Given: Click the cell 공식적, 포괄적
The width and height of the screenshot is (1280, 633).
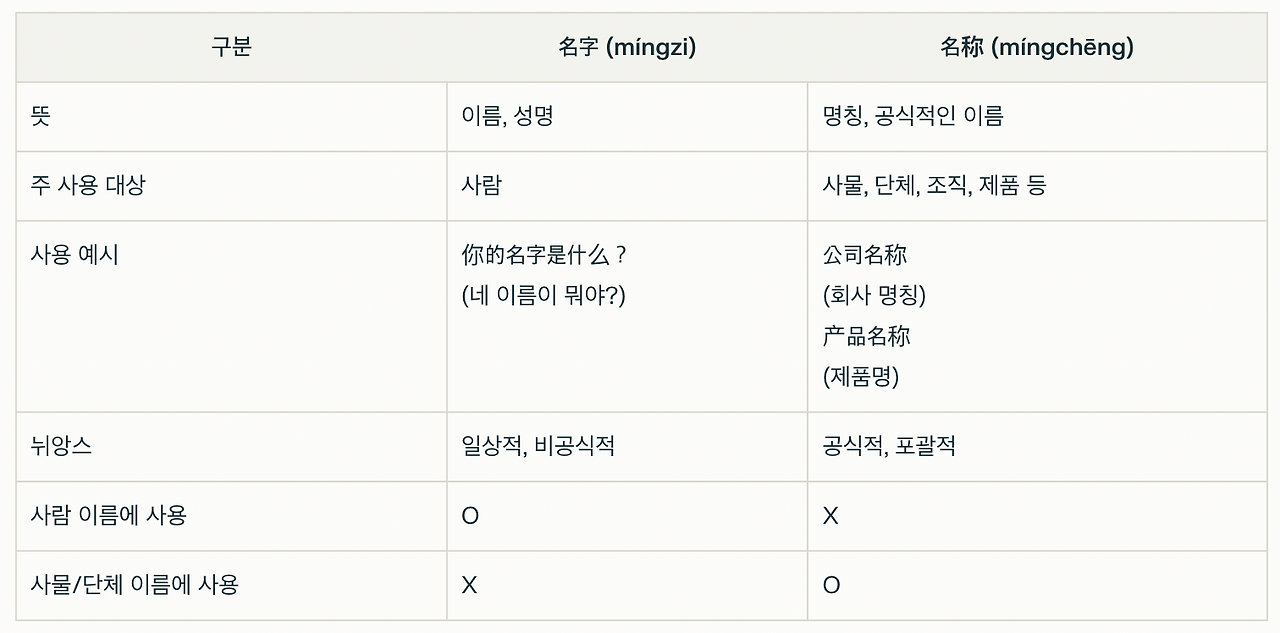Looking at the screenshot, I should tap(889, 446).
